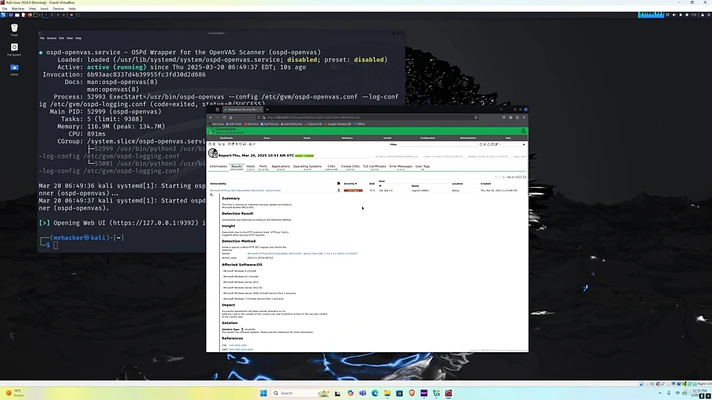Open the Error Messages report tab
The height and width of the screenshot is (400, 712).
coord(401,166)
